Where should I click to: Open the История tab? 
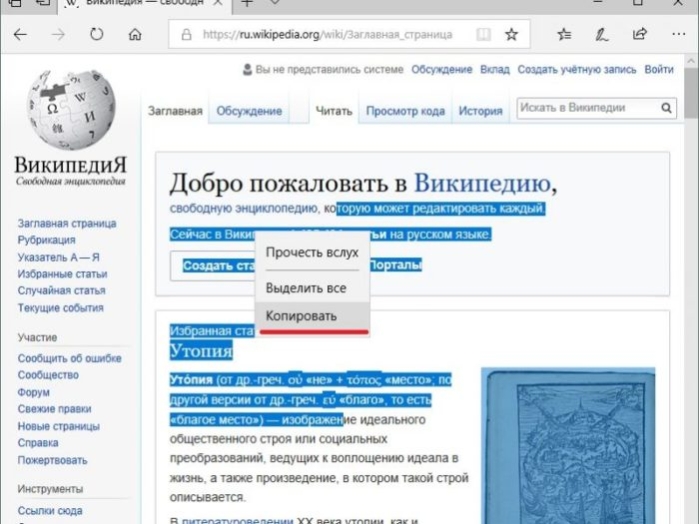[481, 111]
